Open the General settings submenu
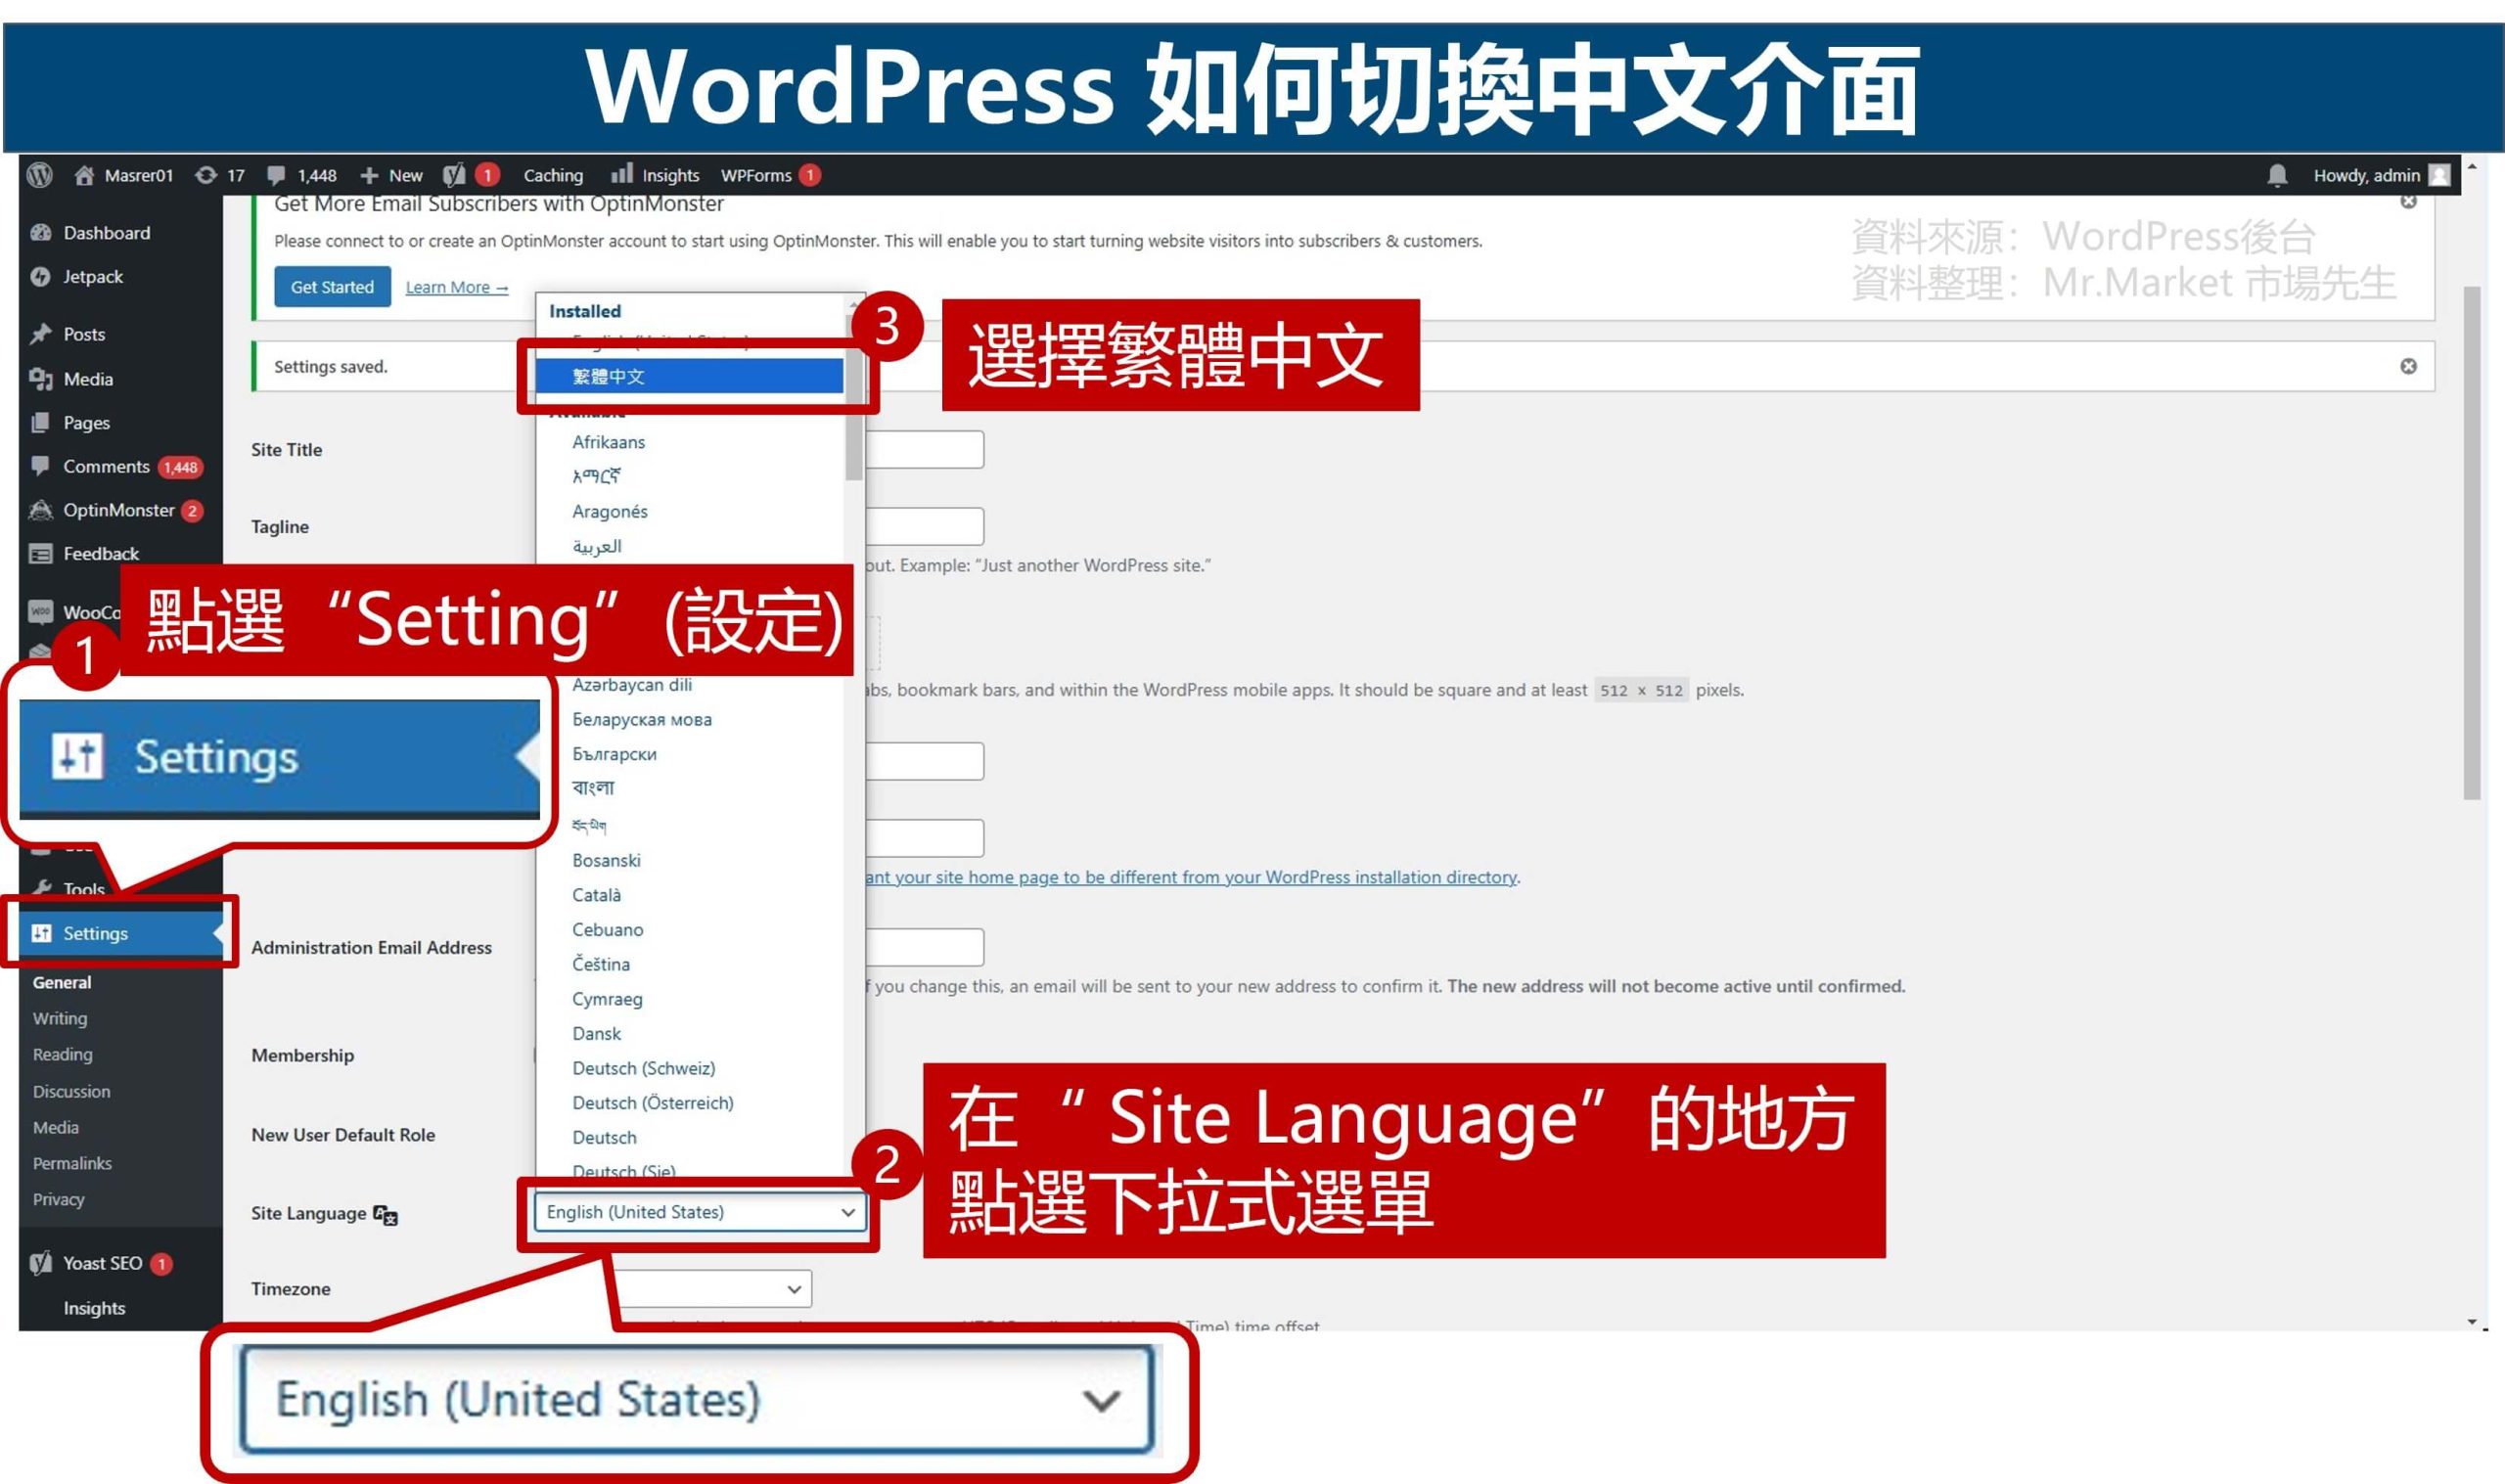The height and width of the screenshot is (1484, 2505). click(x=62, y=983)
